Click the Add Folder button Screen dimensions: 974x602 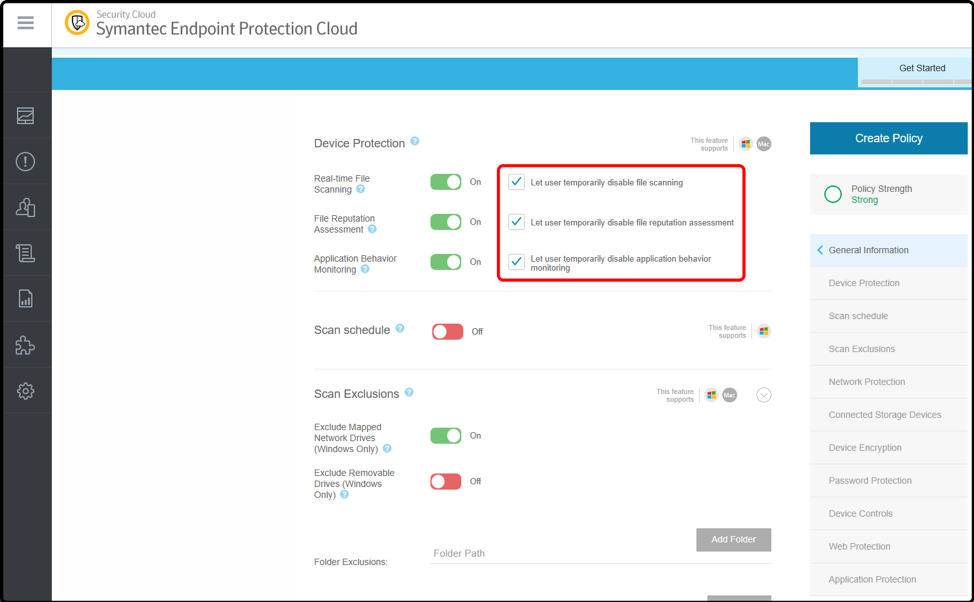734,540
